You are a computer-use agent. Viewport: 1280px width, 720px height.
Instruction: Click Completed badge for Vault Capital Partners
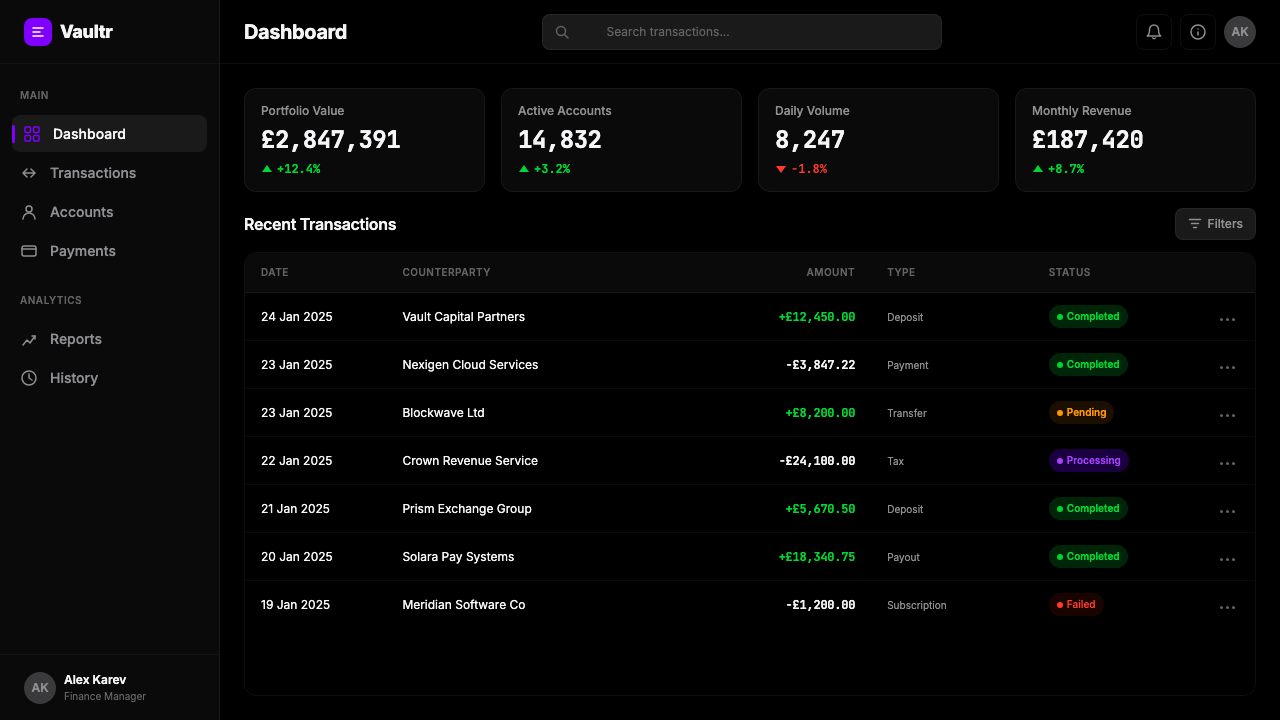[x=1088, y=316]
